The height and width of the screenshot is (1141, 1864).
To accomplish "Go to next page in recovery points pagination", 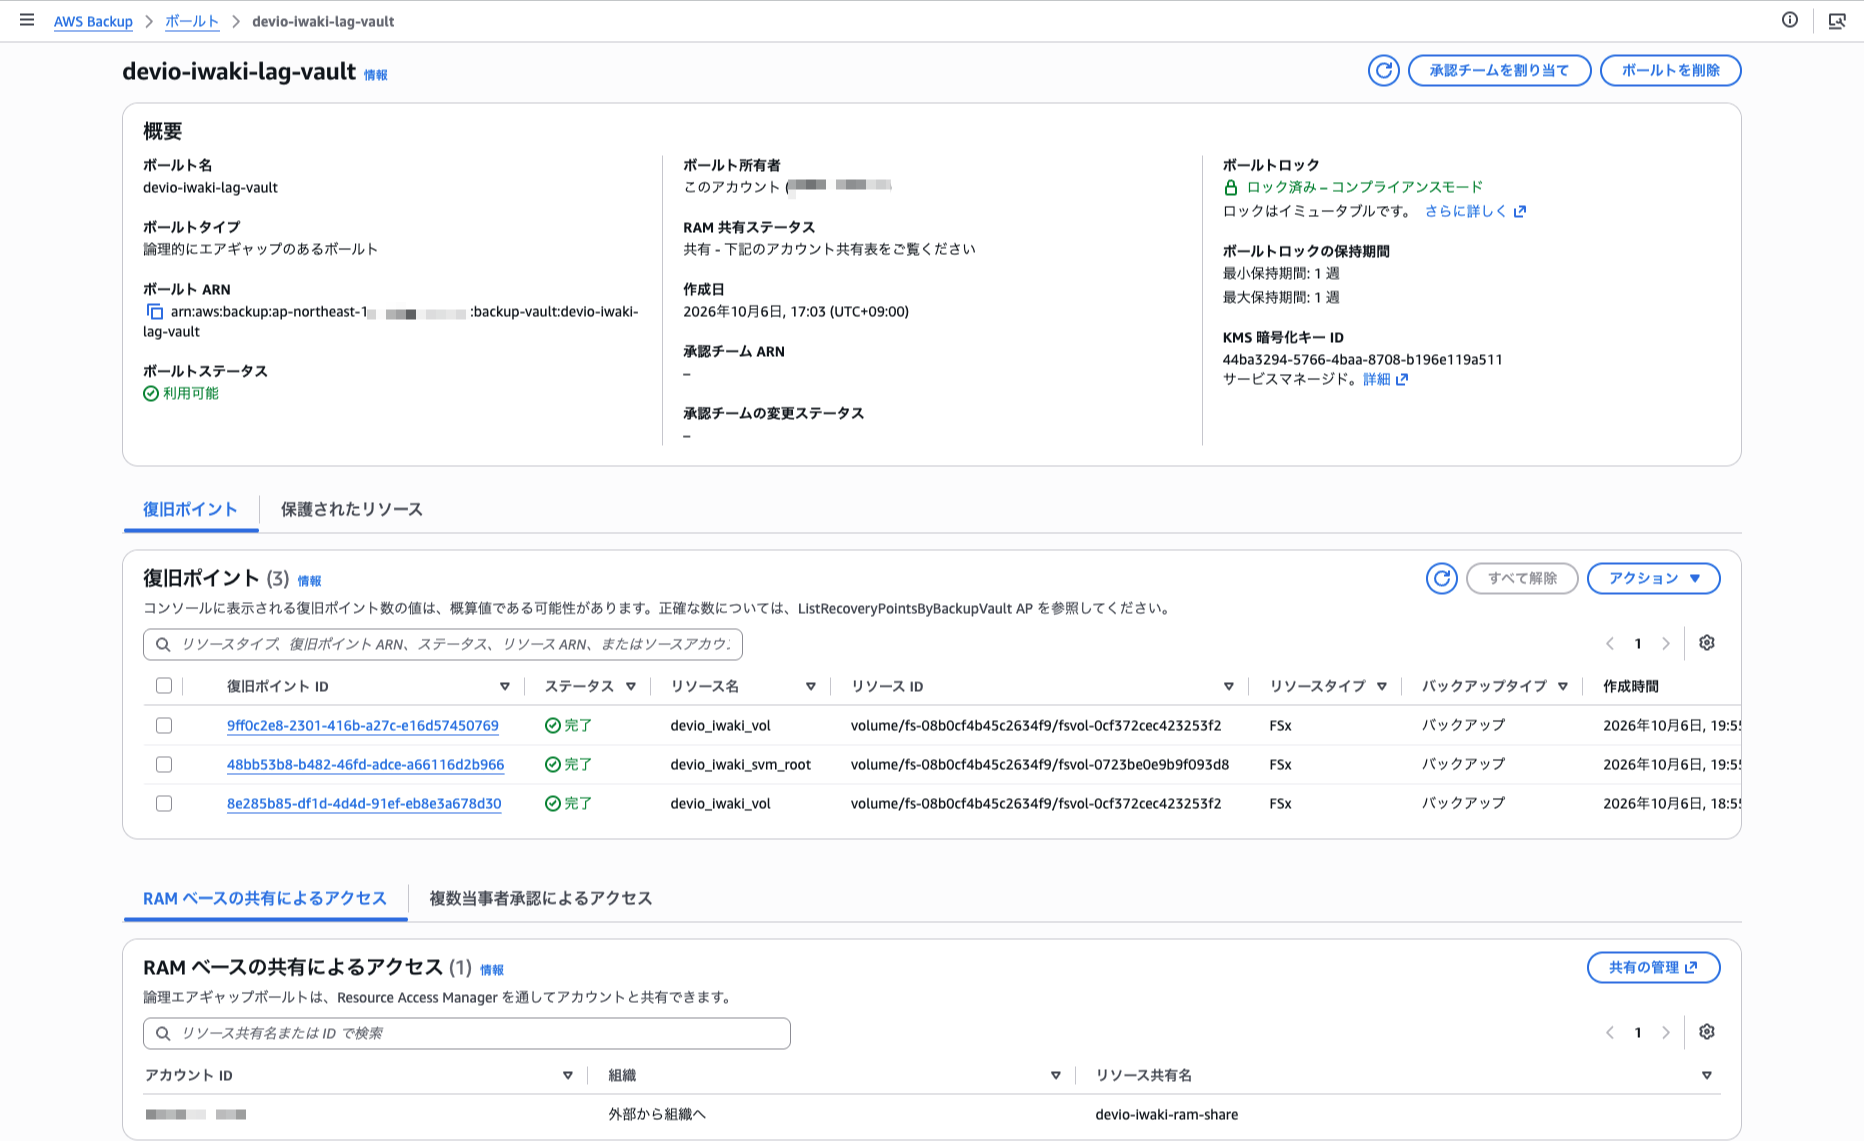I will 1666,644.
